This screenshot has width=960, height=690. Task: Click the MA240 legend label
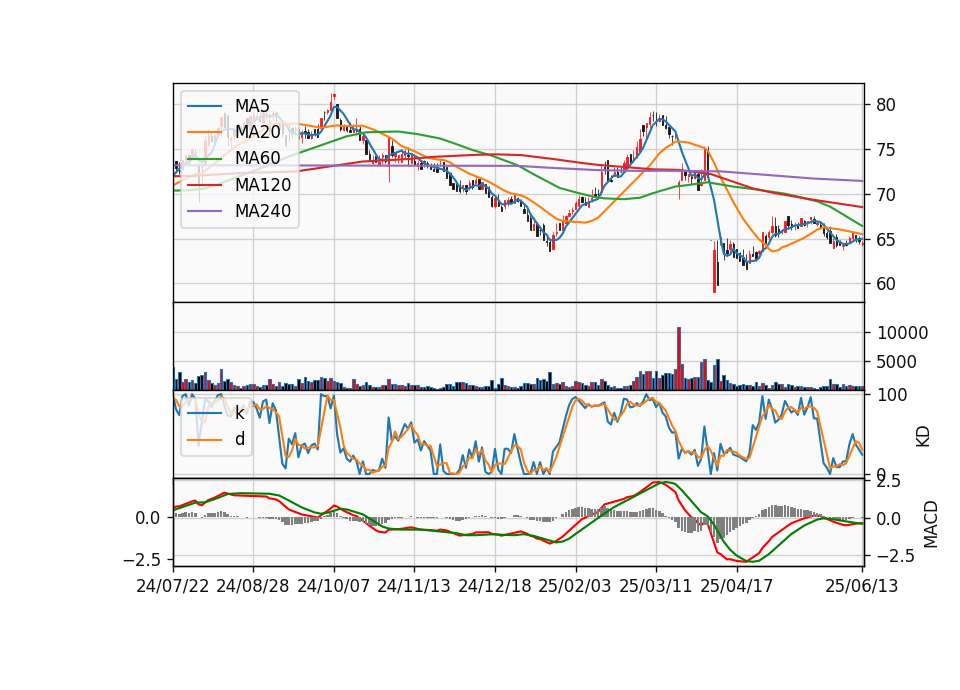coord(263,211)
